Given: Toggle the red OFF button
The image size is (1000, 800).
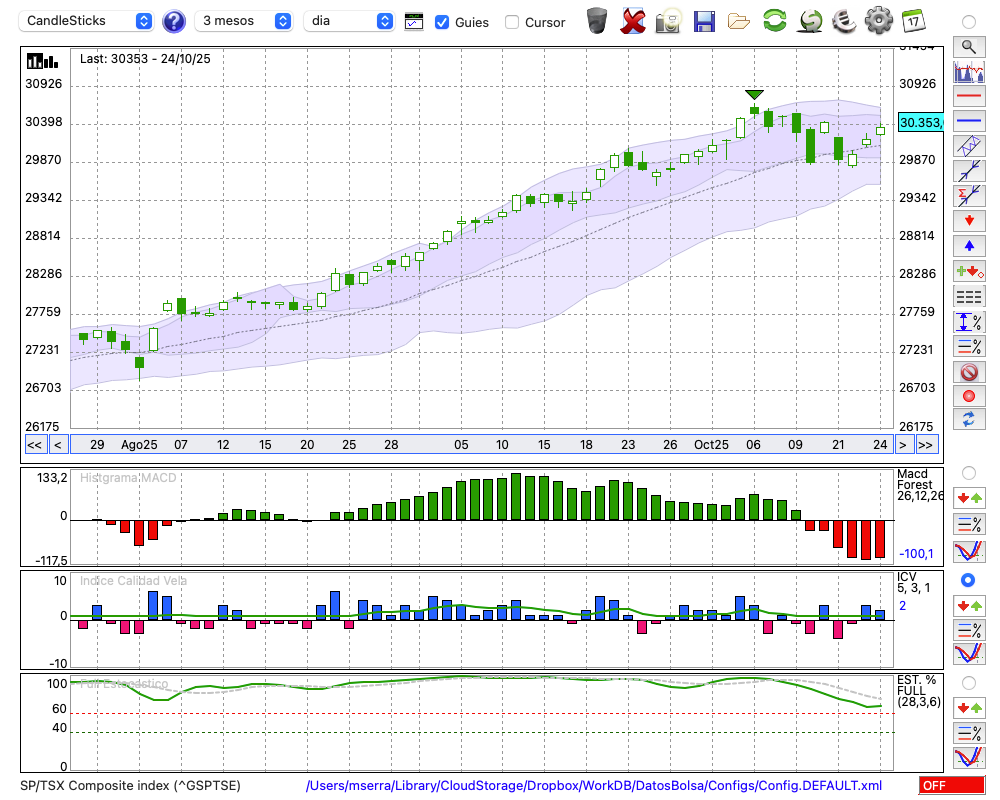Looking at the screenshot, I should point(952,785).
